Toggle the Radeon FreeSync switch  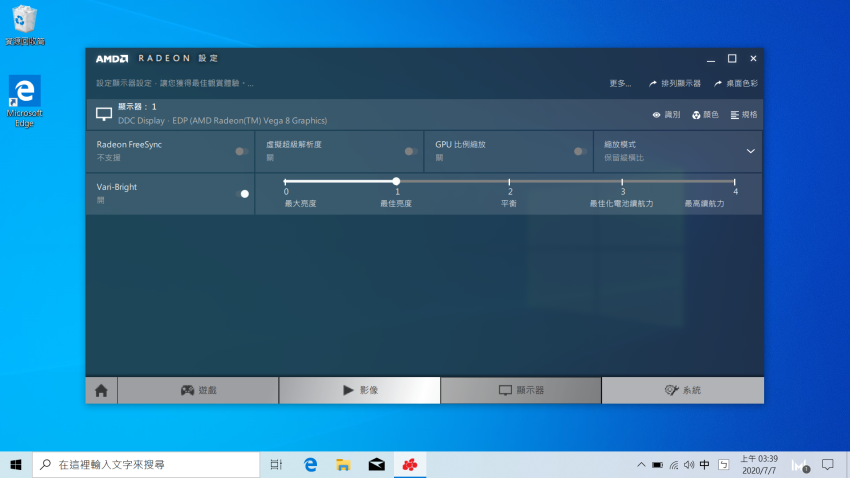pyautogui.click(x=242, y=151)
